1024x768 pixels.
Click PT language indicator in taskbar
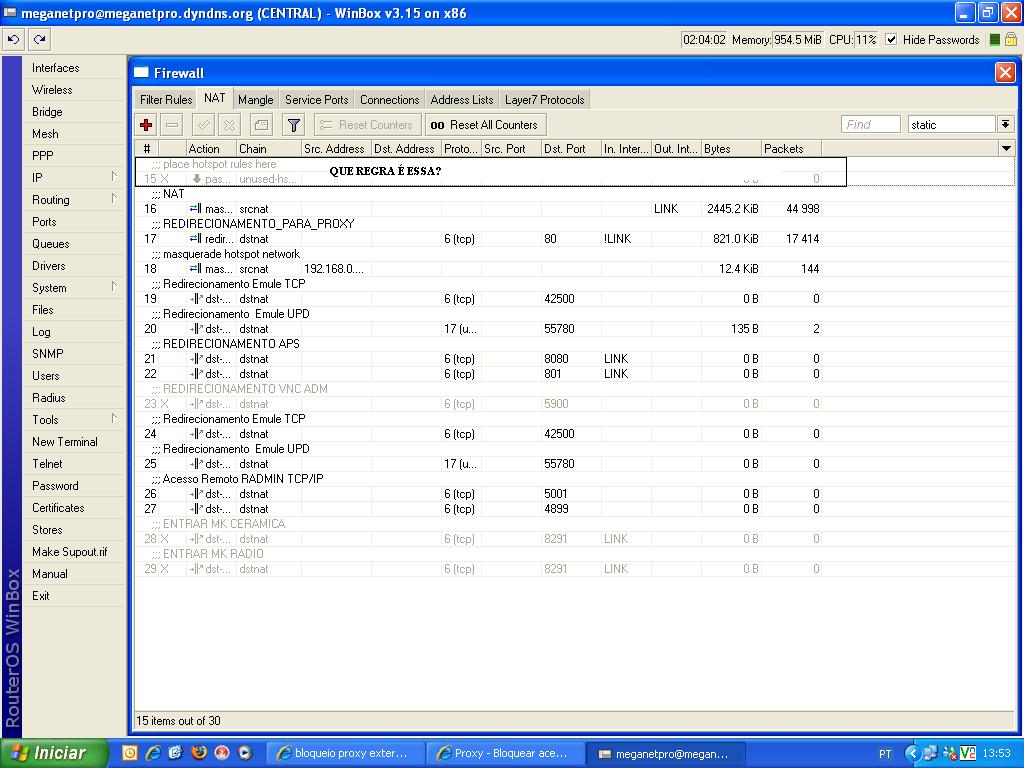point(885,754)
